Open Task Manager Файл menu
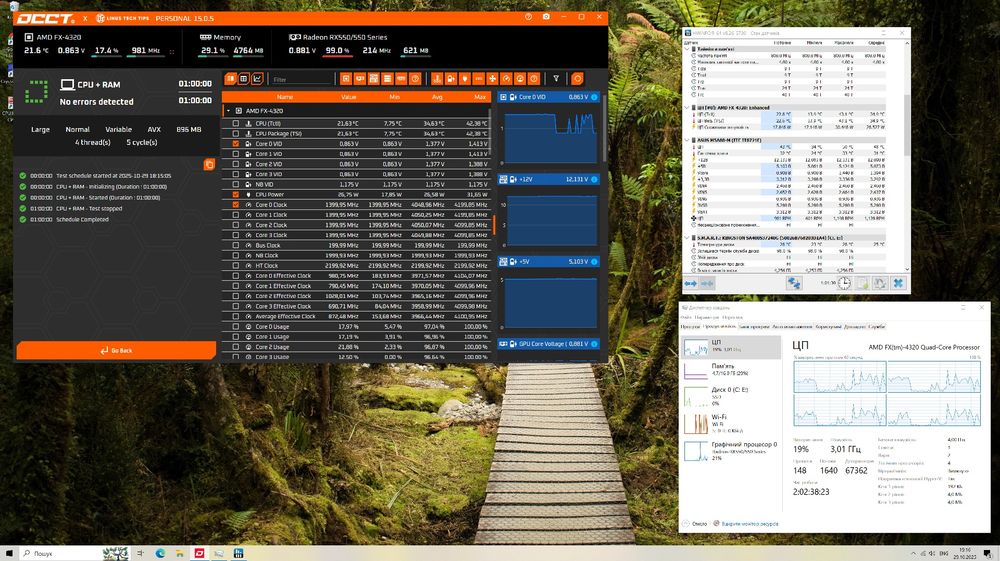 [x=686, y=317]
